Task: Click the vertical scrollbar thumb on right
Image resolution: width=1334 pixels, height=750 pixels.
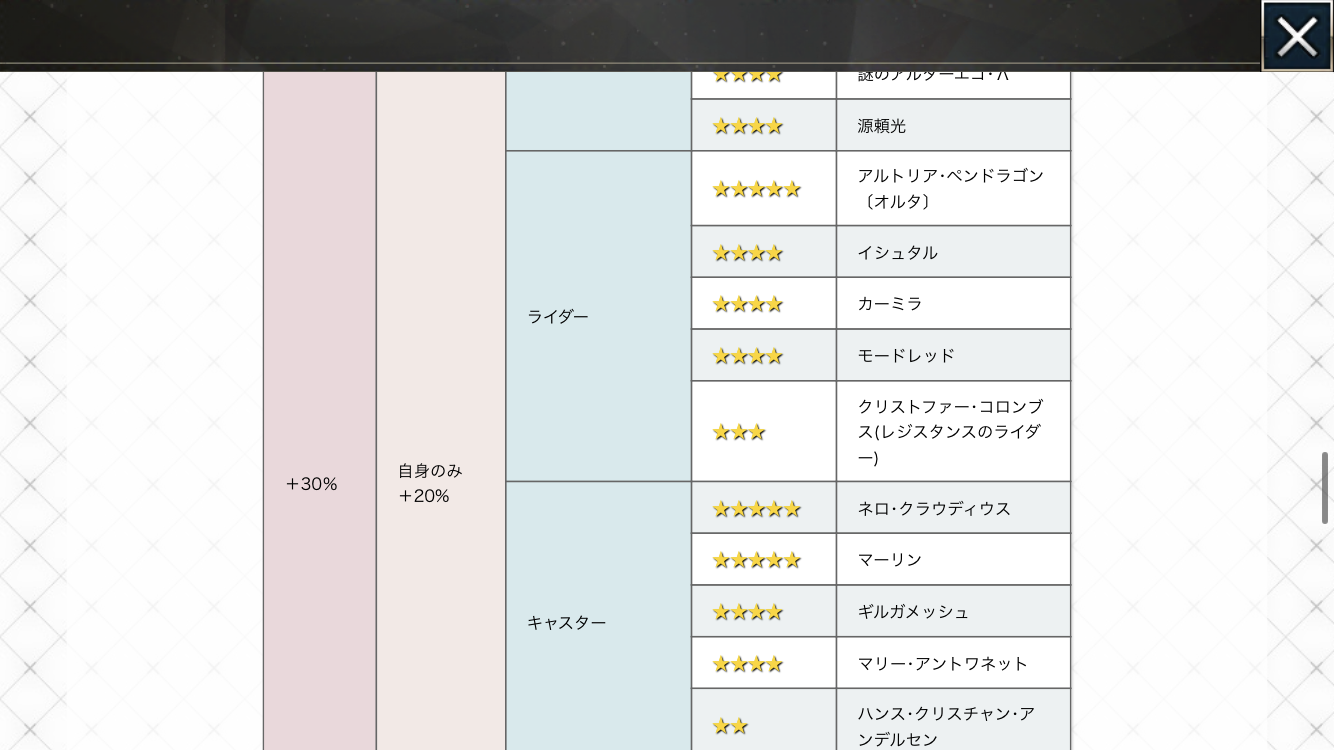Action: tap(1325, 488)
